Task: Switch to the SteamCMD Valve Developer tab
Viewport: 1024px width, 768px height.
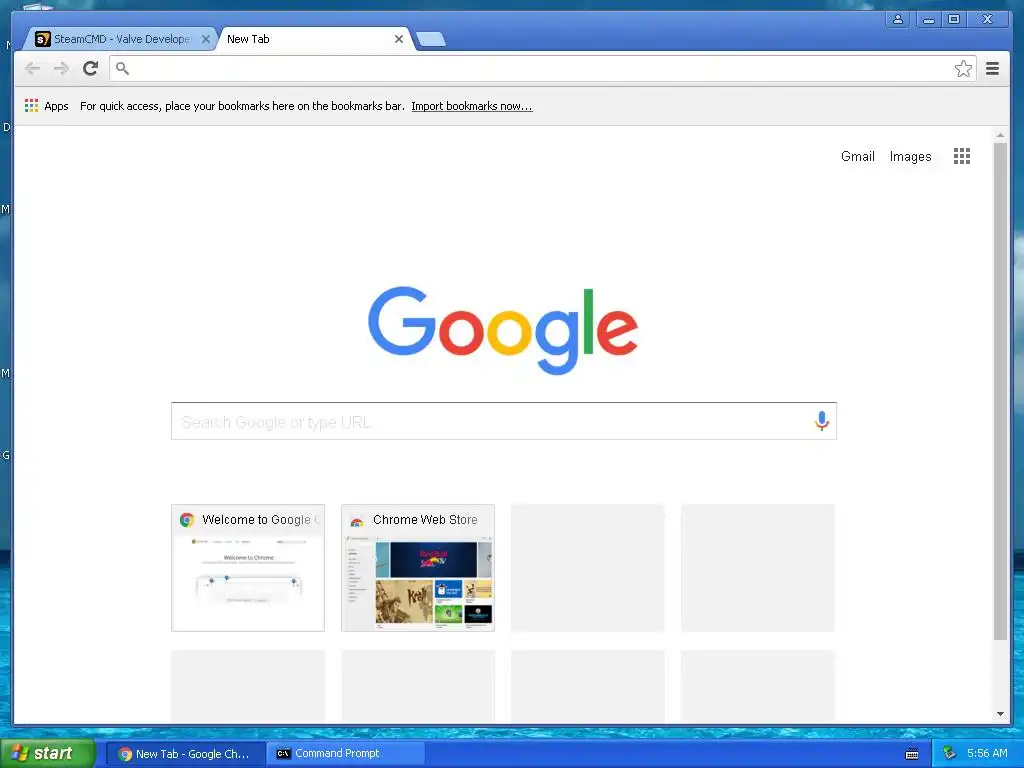Action: (121, 39)
